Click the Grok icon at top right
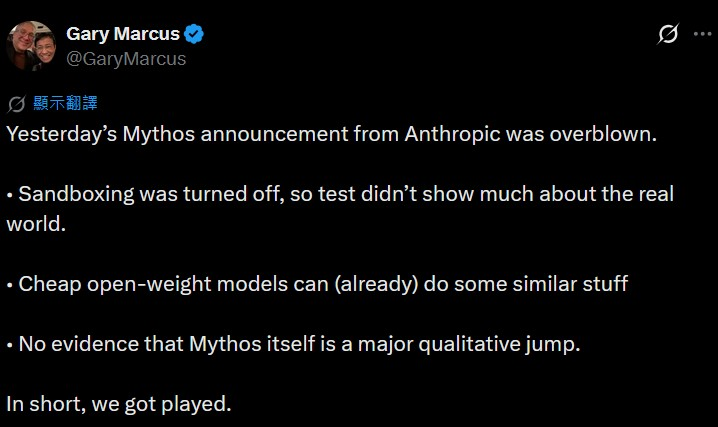718x427 pixels. pyautogui.click(x=669, y=35)
